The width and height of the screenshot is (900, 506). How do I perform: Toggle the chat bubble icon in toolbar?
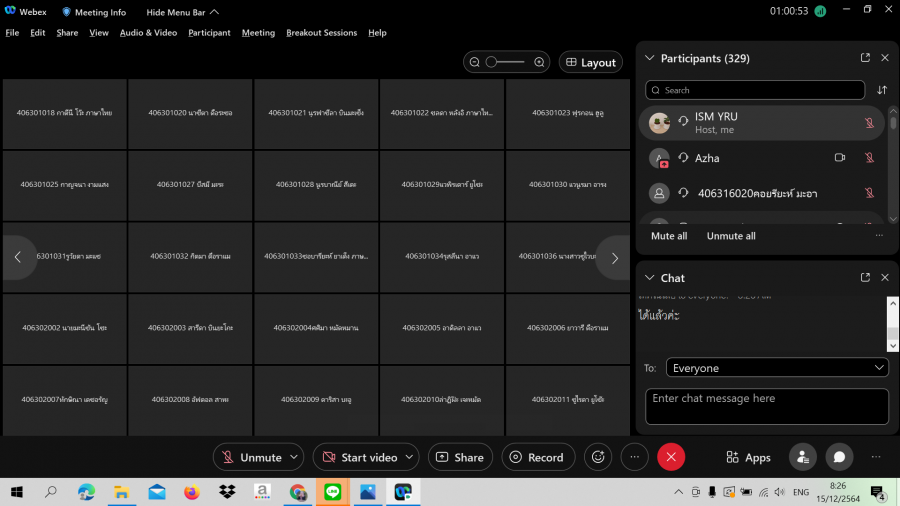click(x=839, y=457)
